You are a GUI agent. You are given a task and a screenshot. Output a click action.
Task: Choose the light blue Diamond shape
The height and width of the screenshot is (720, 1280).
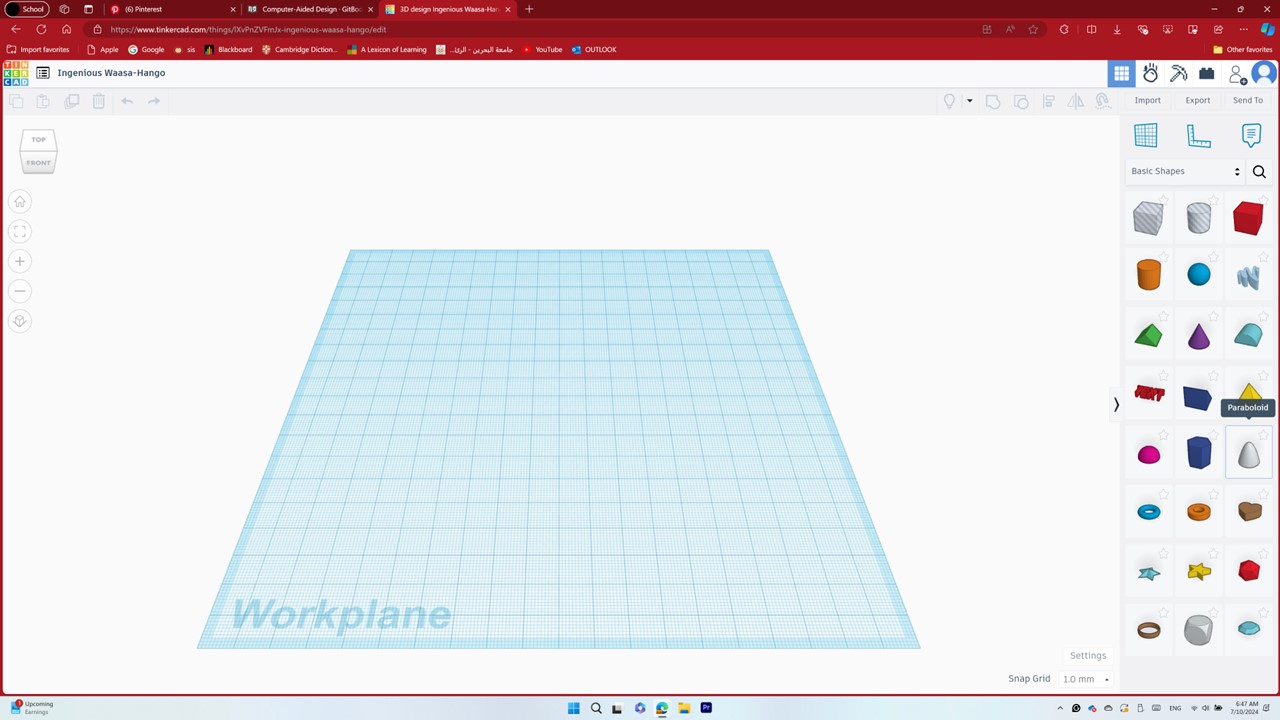point(1249,629)
